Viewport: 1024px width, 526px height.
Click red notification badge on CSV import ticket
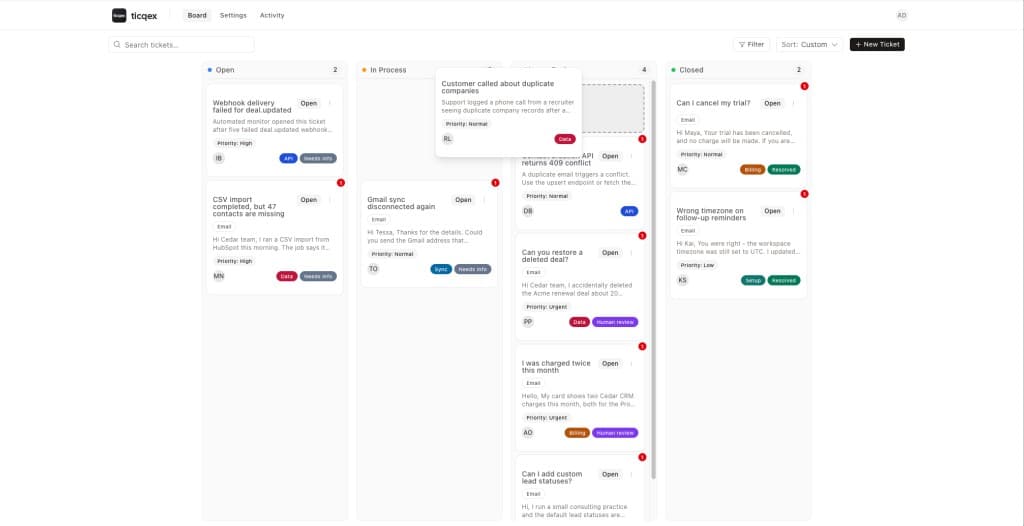tap(340, 183)
